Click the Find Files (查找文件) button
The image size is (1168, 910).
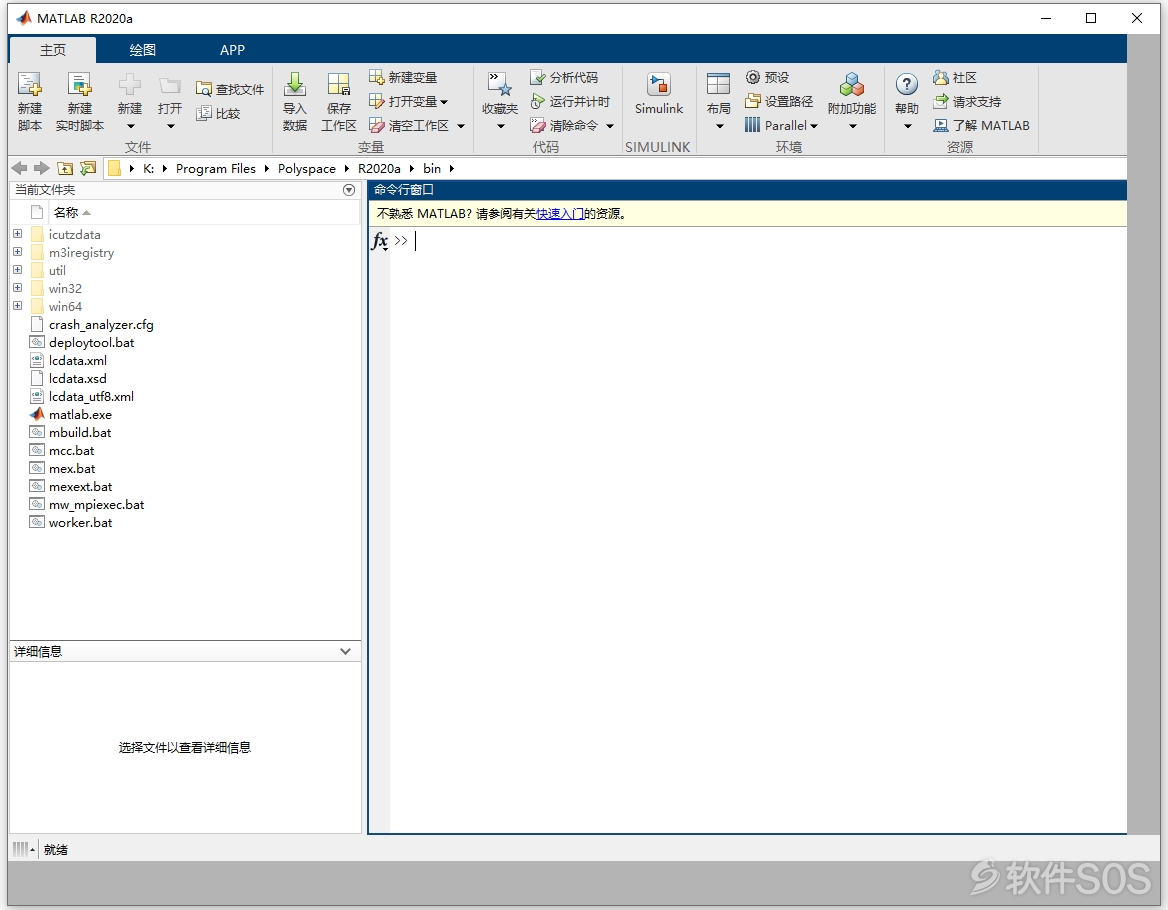(229, 89)
